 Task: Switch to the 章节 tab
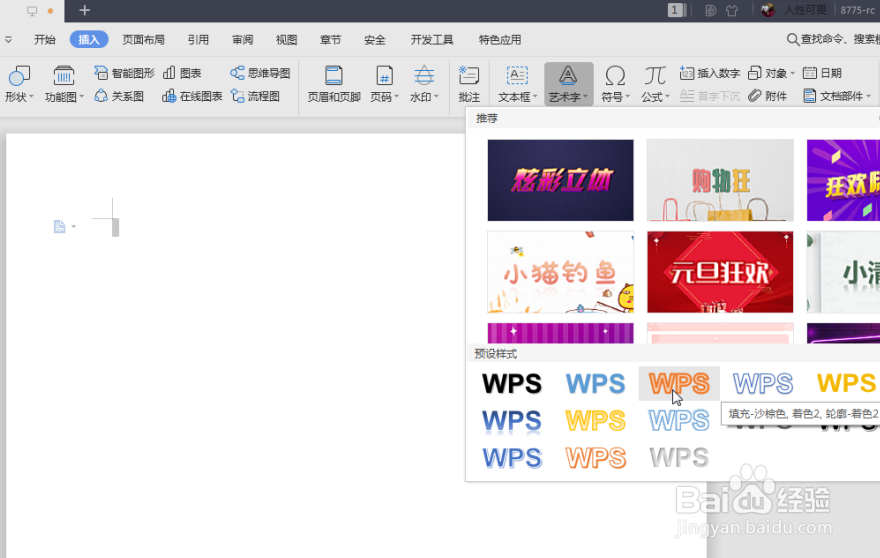click(330, 39)
